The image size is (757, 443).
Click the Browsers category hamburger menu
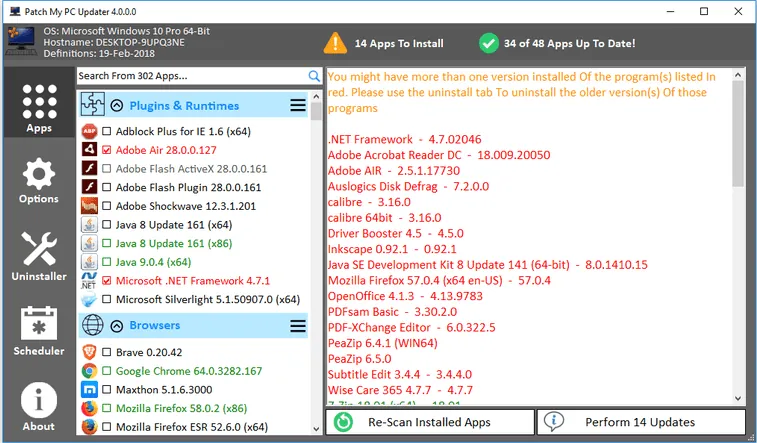pos(298,326)
